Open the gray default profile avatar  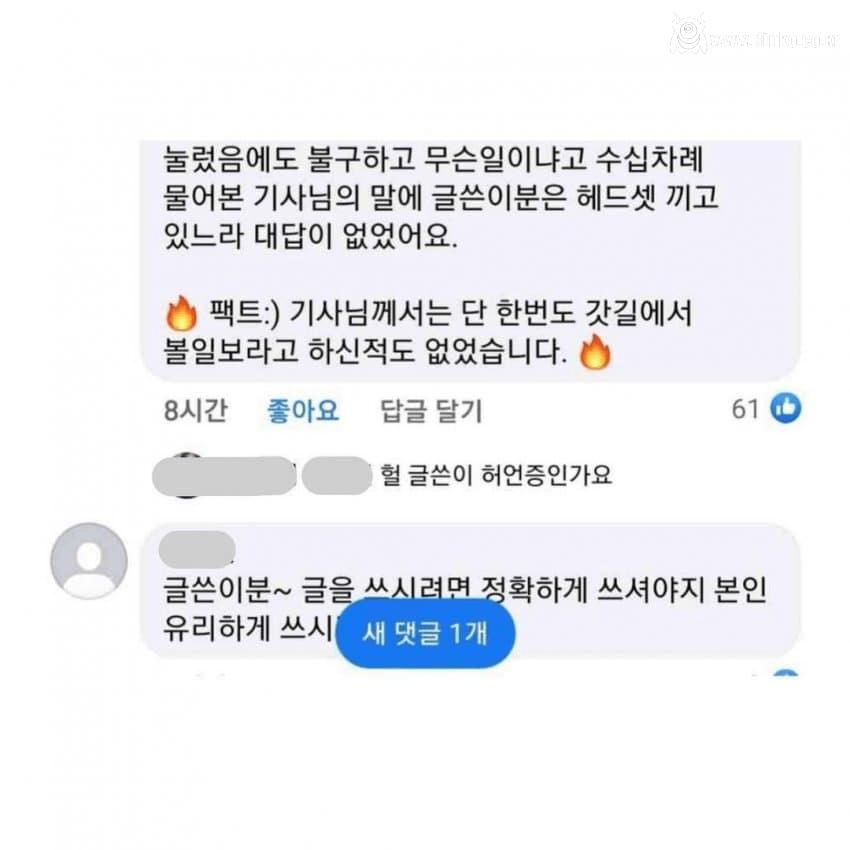coord(89,561)
